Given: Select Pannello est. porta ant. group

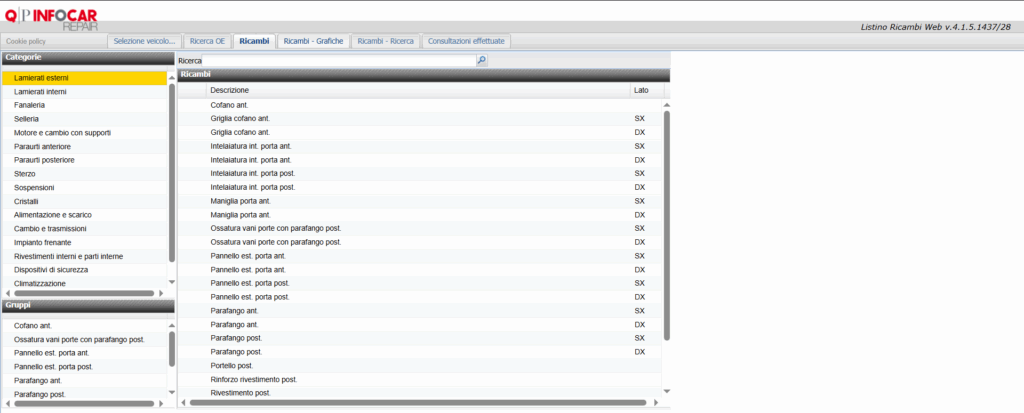Looking at the screenshot, I should [x=84, y=353].
